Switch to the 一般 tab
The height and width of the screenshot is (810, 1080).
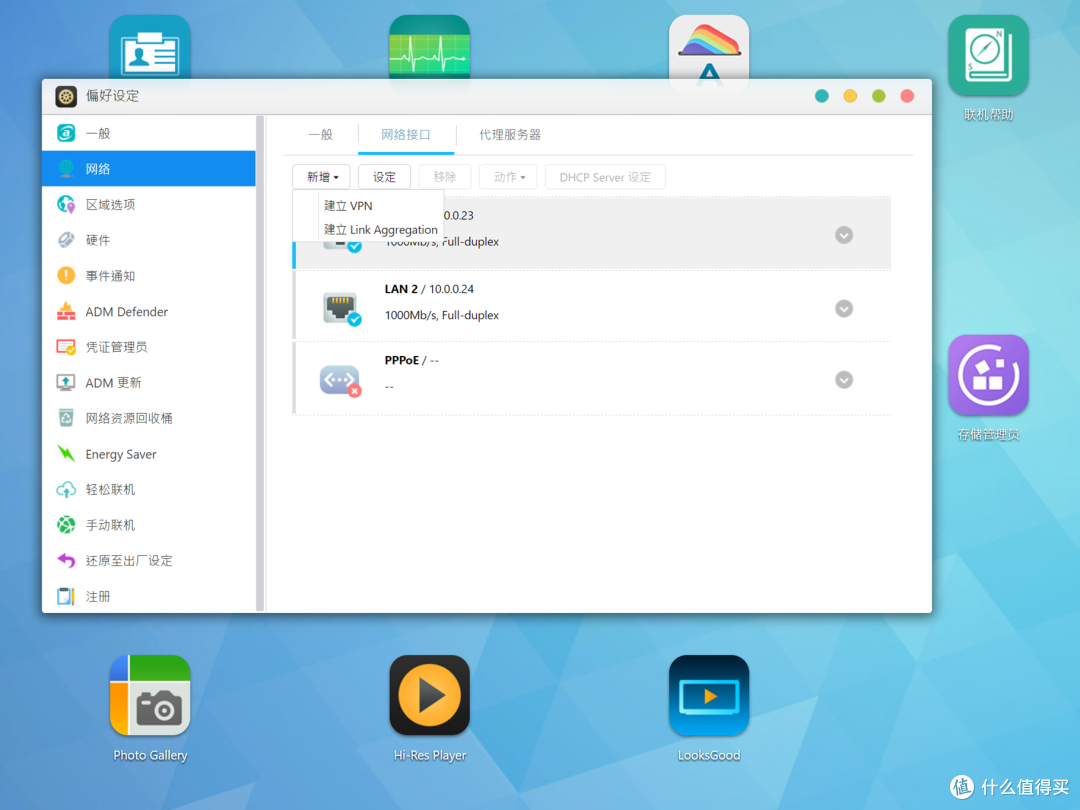[x=320, y=134]
